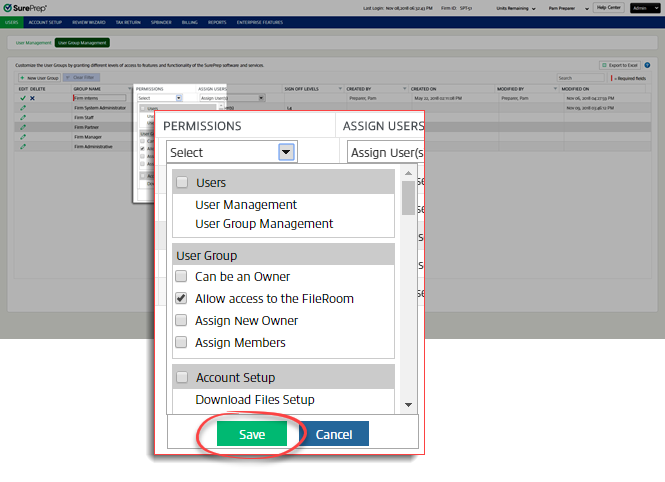Viewport: 665px width, 482px height.
Task: Tick the Assign New Owner checkbox
Action: (182, 321)
